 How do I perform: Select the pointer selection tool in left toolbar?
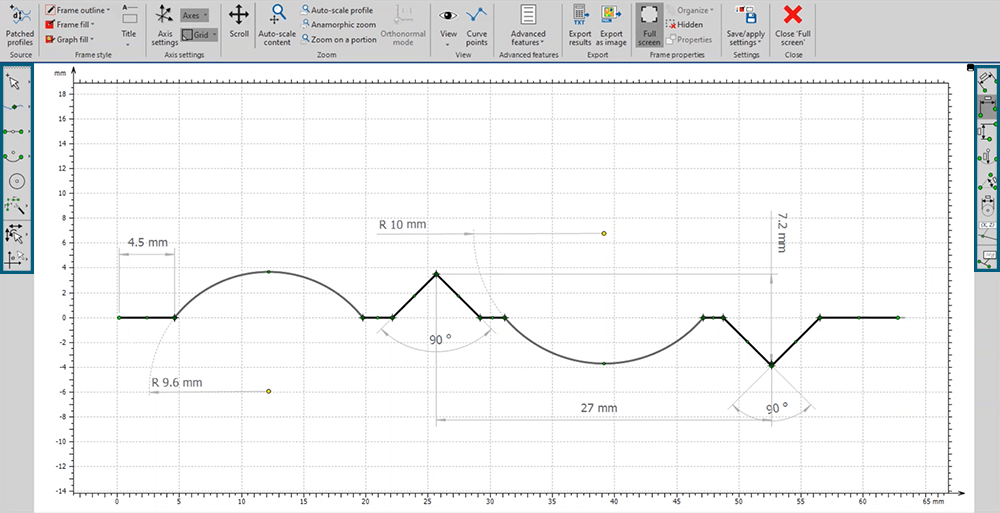[x=16, y=82]
